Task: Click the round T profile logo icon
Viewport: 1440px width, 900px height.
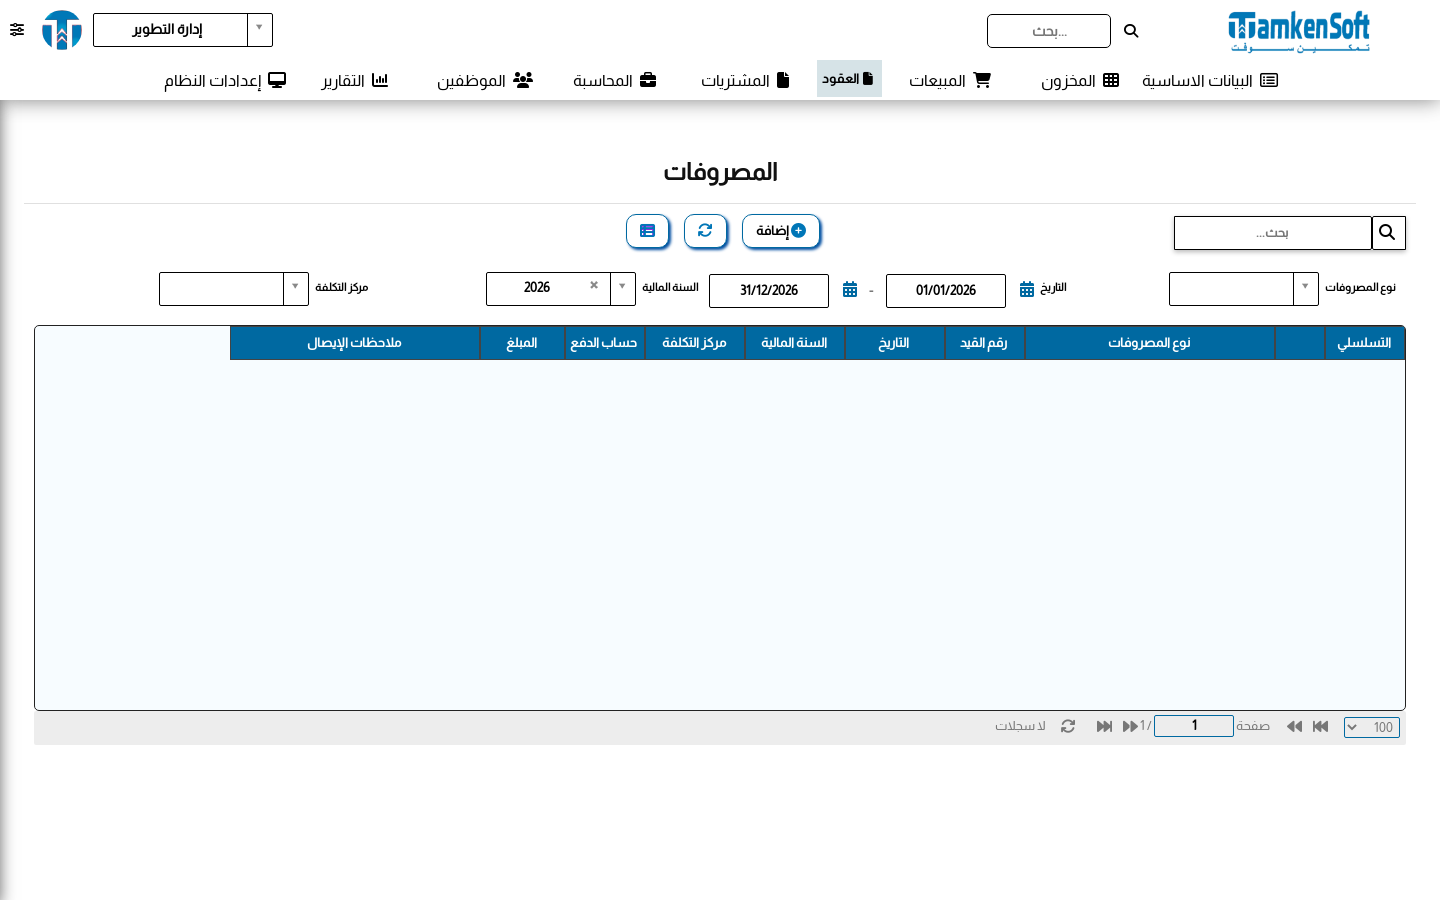Action: click(62, 30)
